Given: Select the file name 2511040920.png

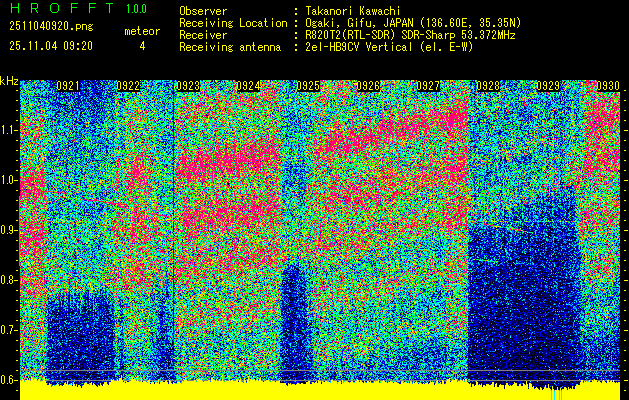Looking at the screenshot, I should point(51,26).
